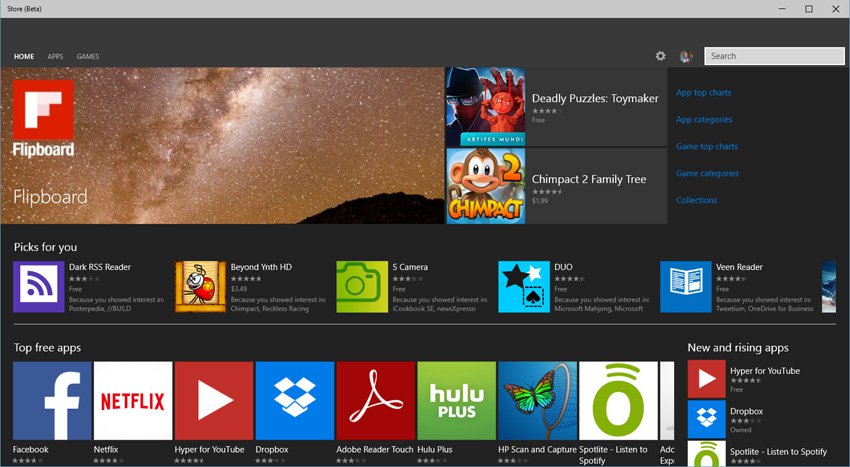Select the DUO app icon
The image size is (850, 467).
click(x=524, y=287)
